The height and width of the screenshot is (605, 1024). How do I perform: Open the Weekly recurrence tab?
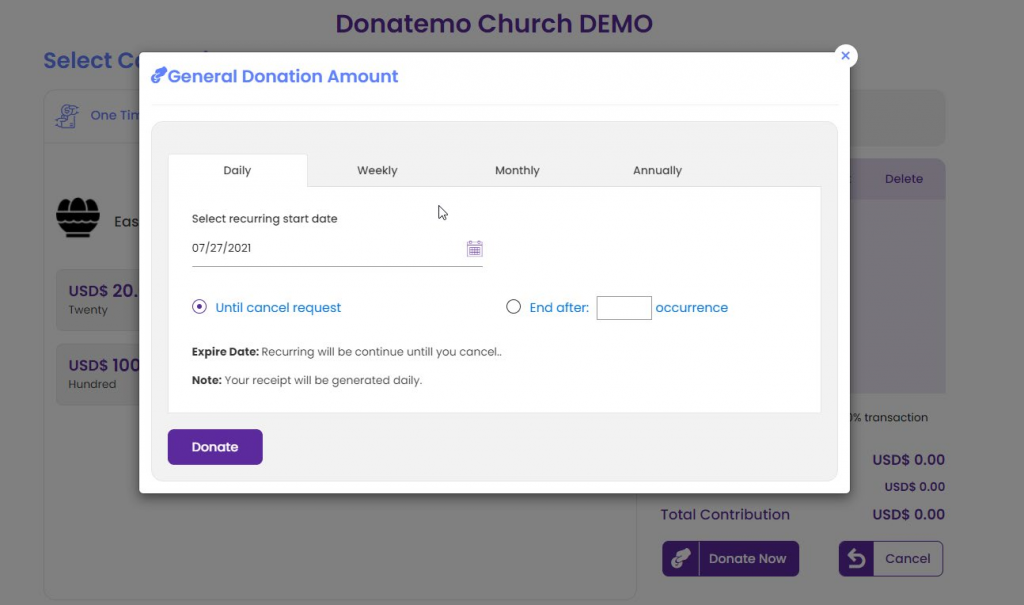(x=377, y=170)
